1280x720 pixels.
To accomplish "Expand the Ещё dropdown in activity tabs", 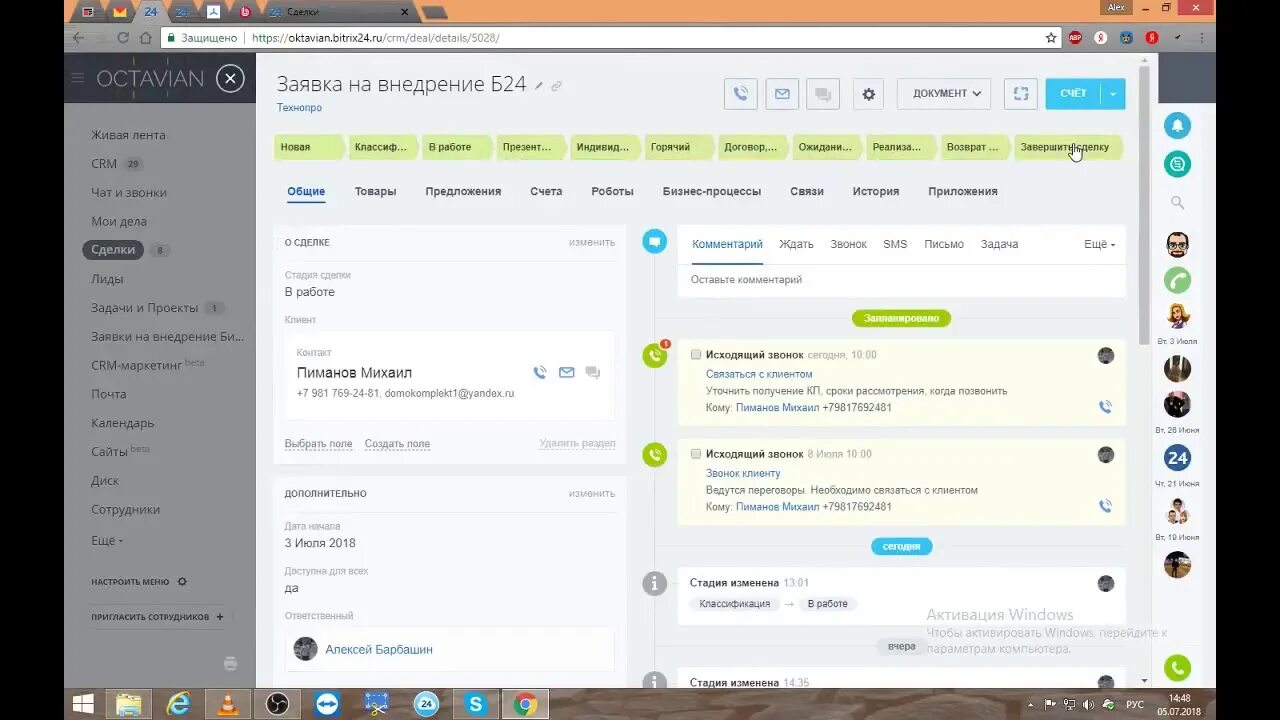I will [x=1099, y=244].
